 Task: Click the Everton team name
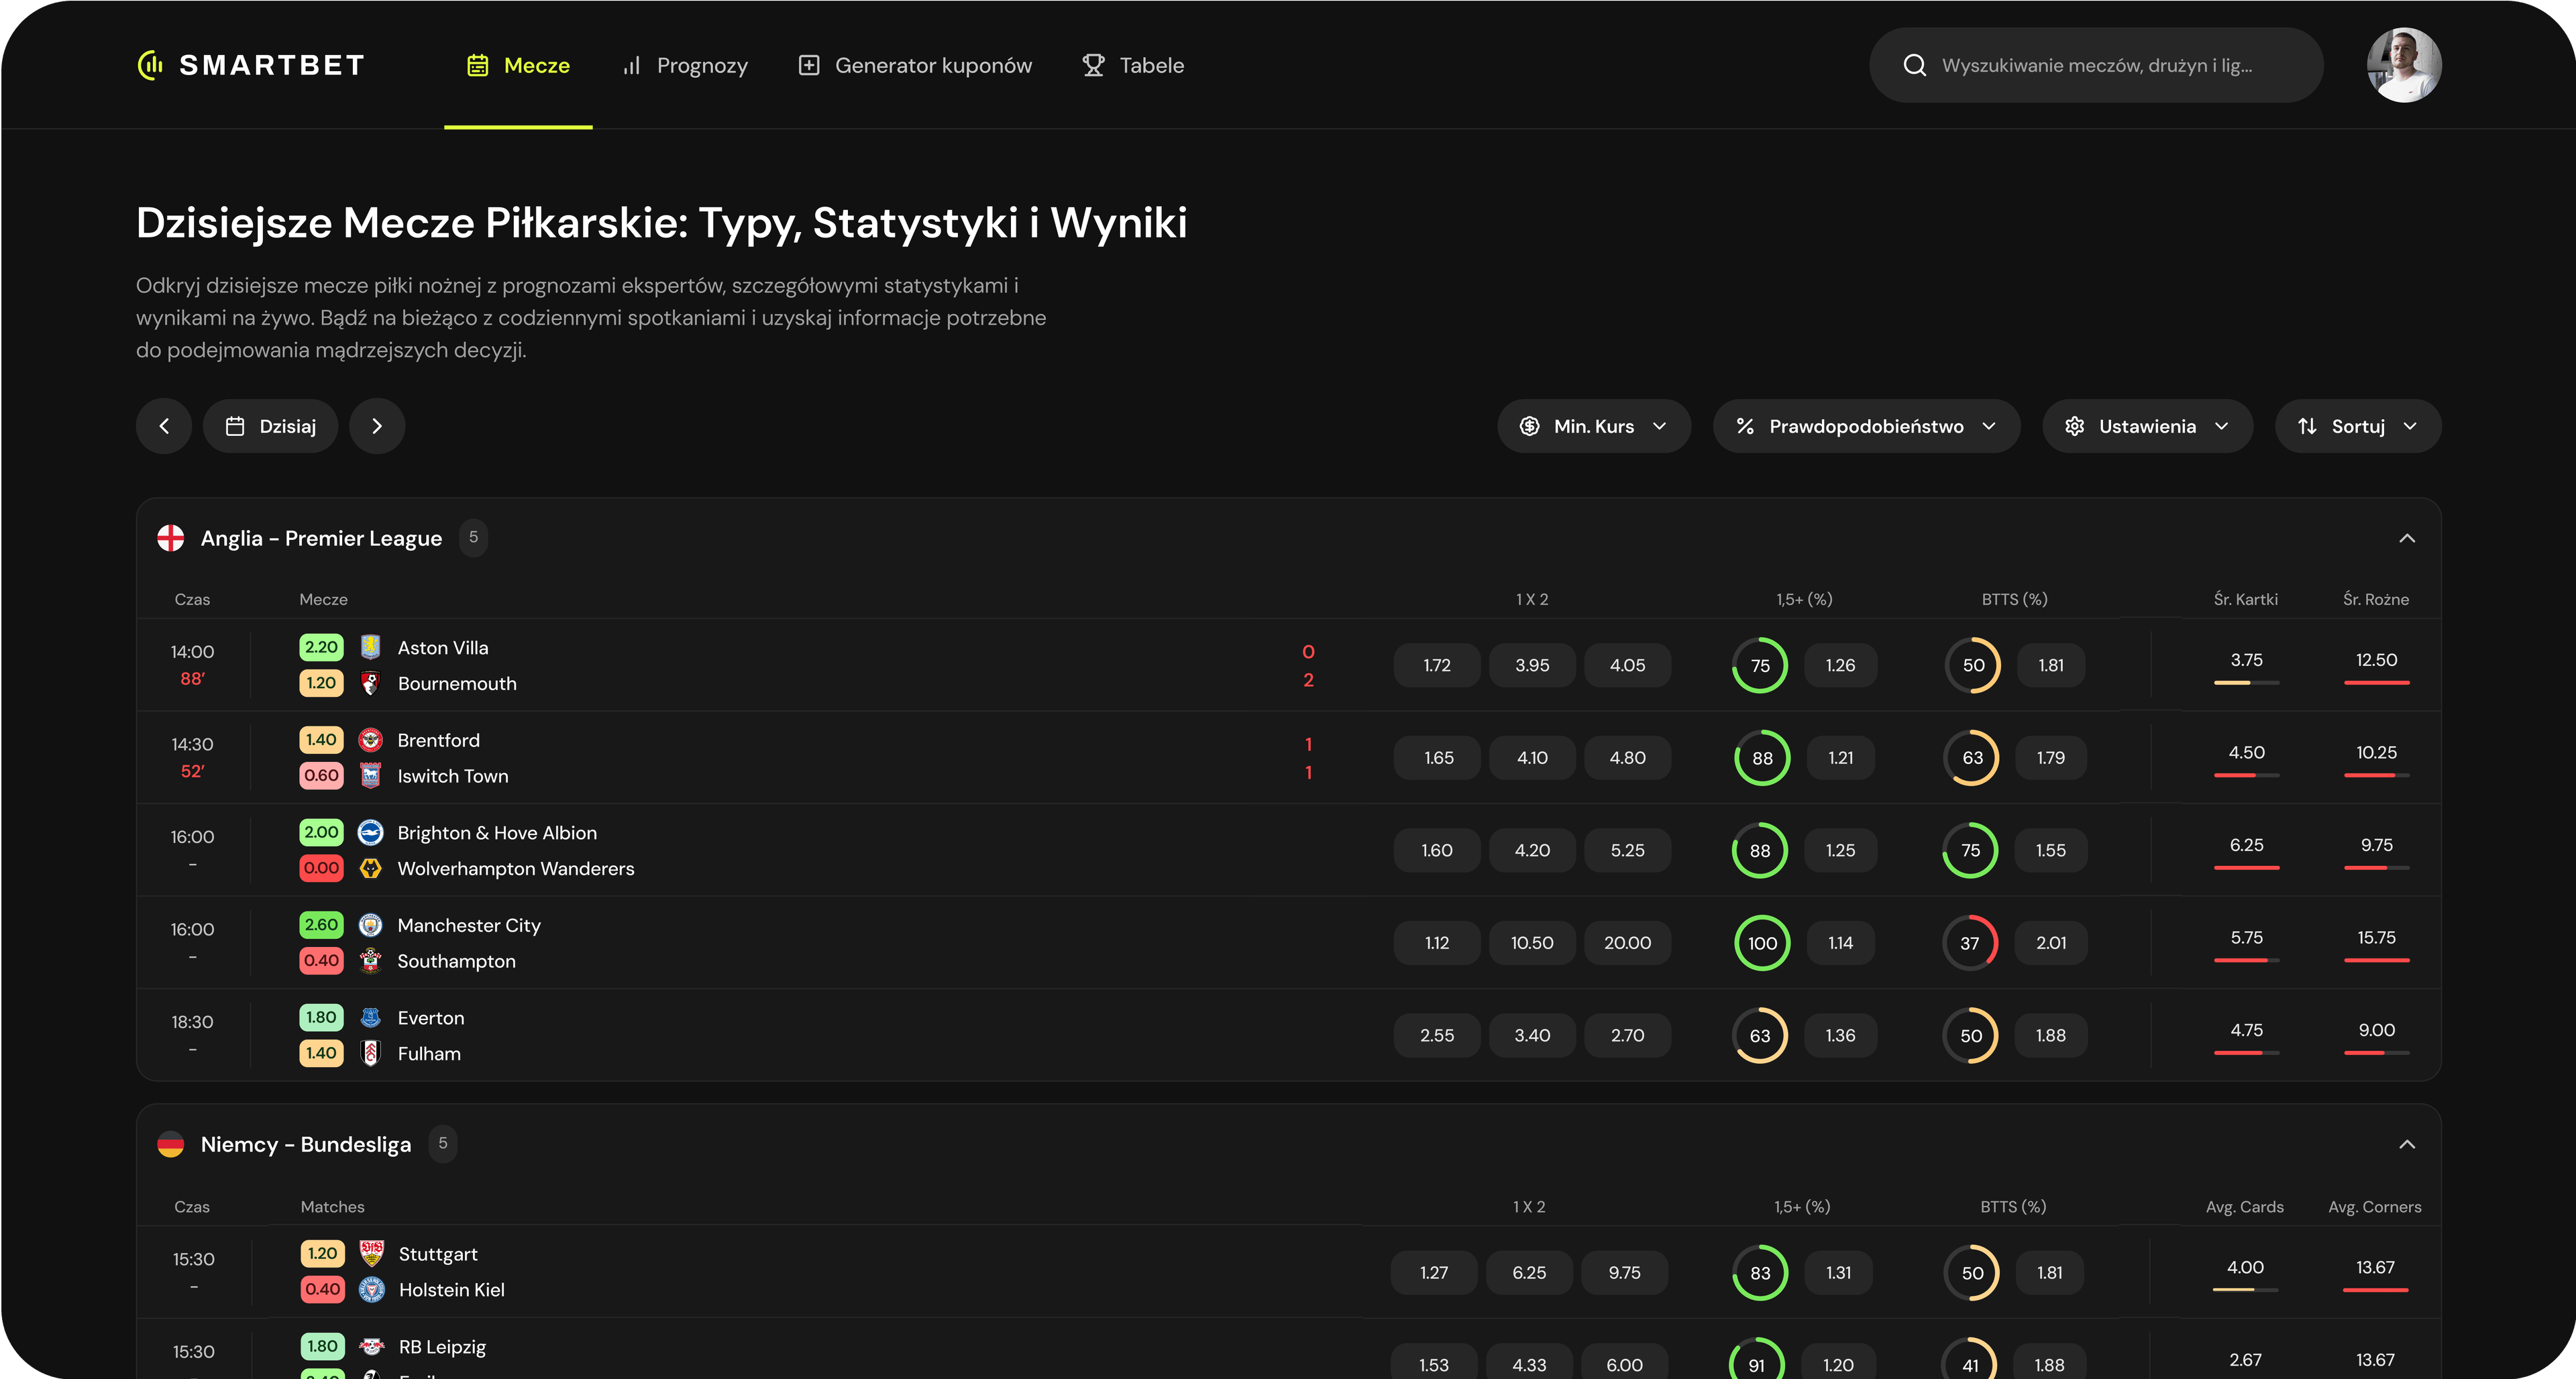tap(431, 1018)
